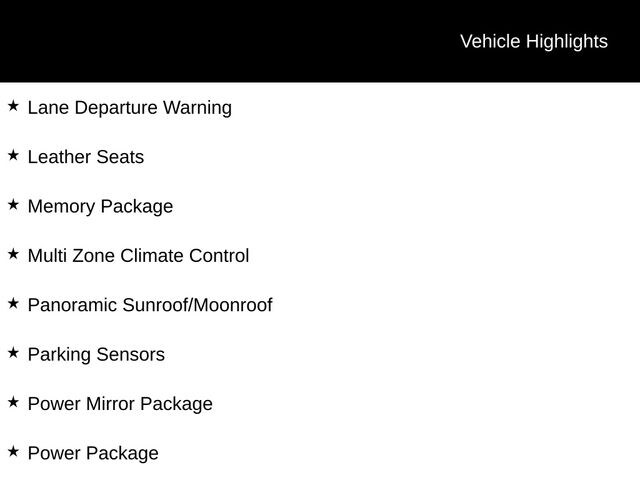640x480 pixels.
Task: Click the word Highlights in the header
Action: 567,42
